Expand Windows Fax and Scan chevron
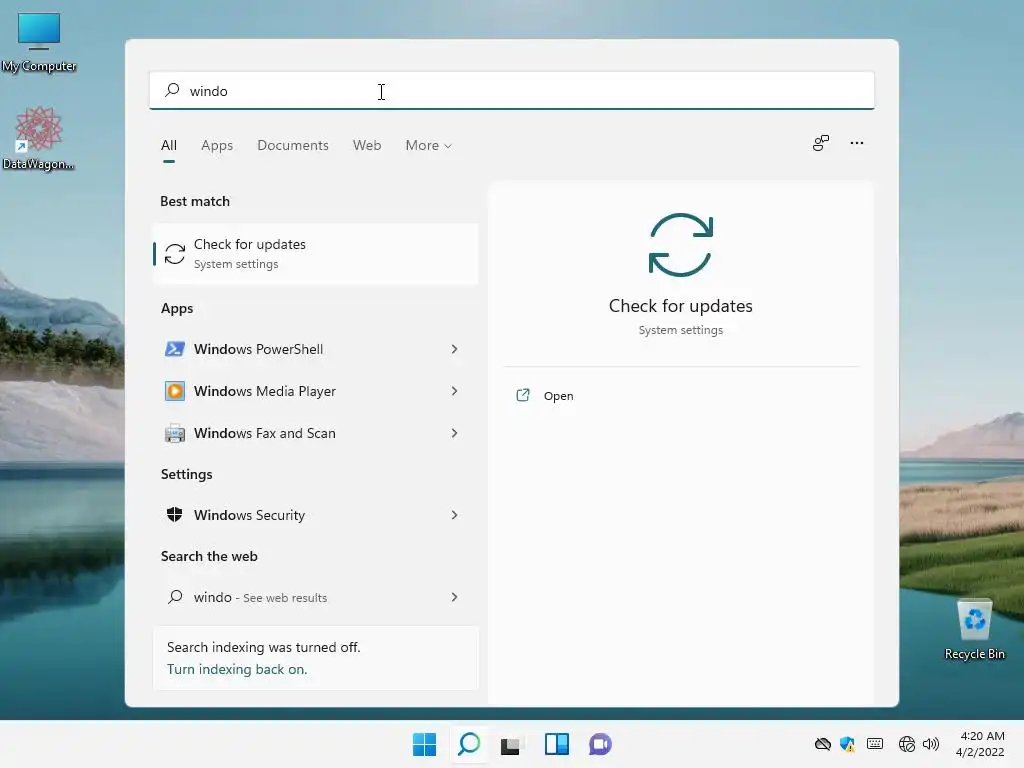Image resolution: width=1024 pixels, height=768 pixels. click(455, 433)
